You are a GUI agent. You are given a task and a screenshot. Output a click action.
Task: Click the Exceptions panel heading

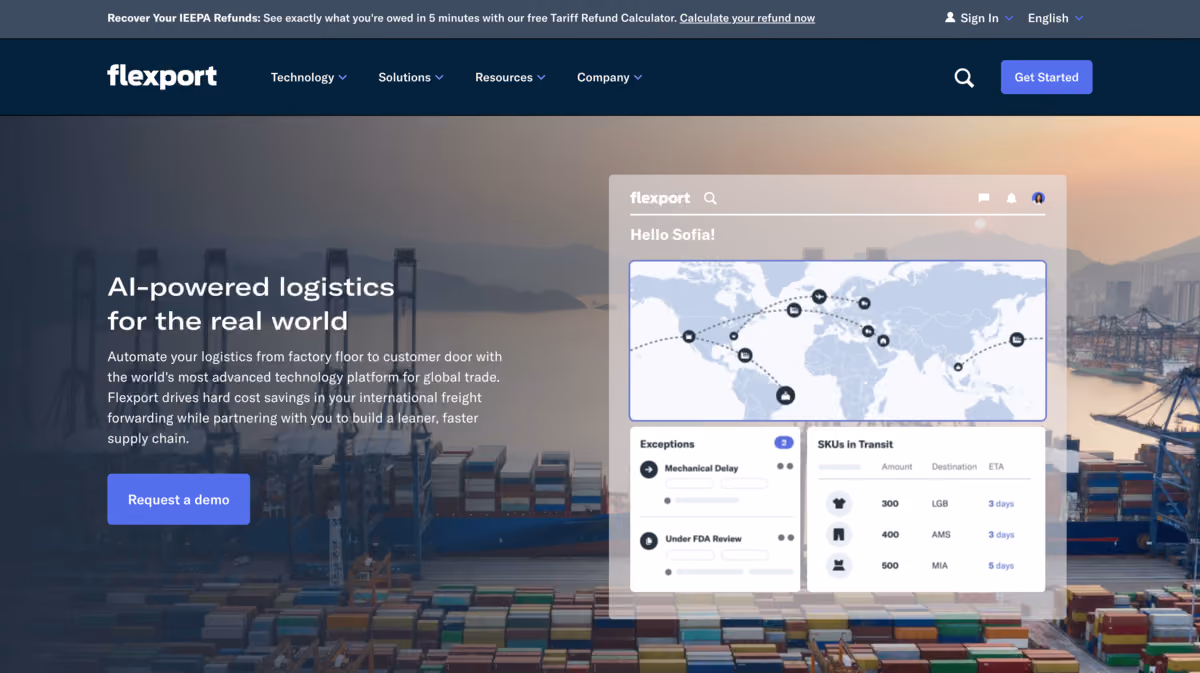[x=667, y=444]
